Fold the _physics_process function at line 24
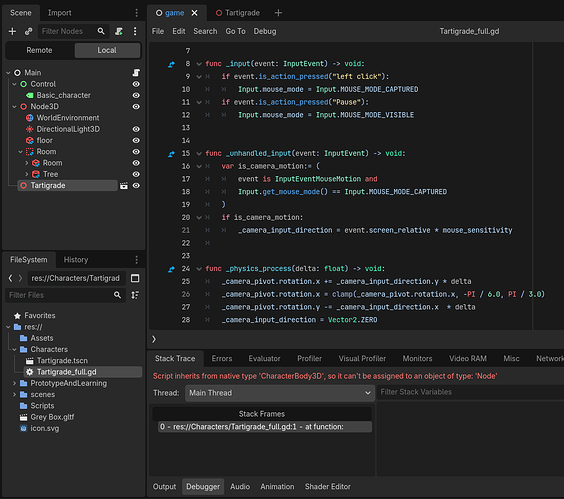564x499 pixels. (199, 269)
